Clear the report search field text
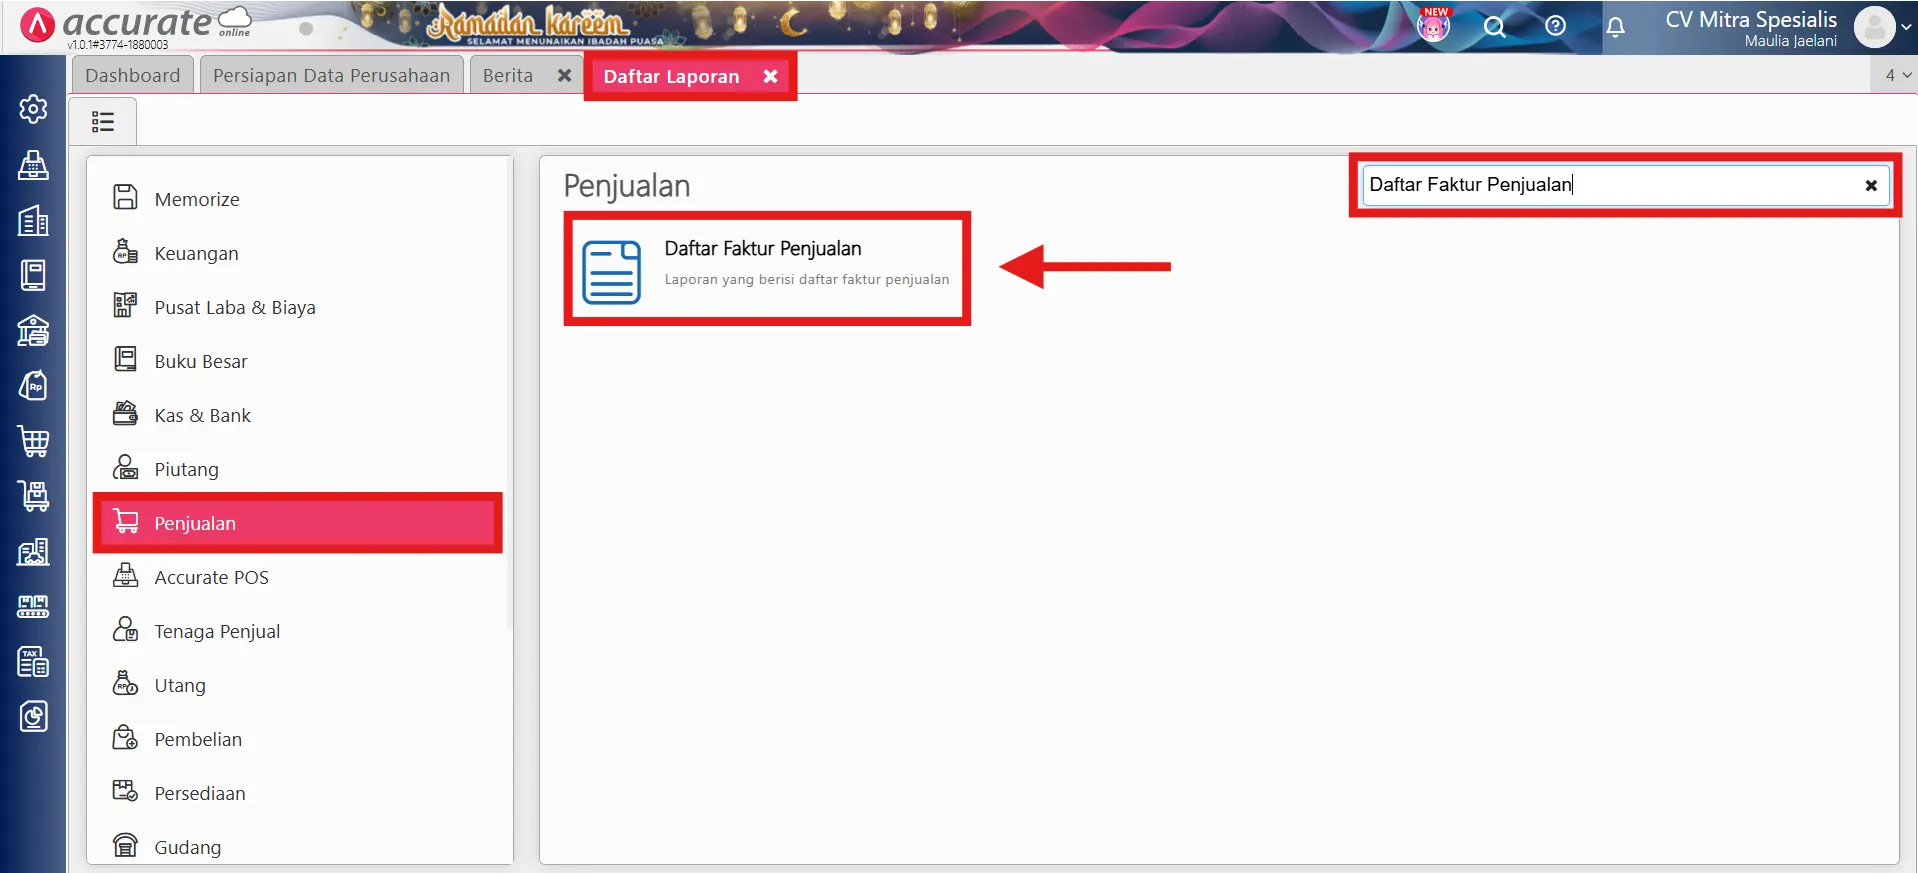This screenshot has width=1918, height=873. 1870,185
